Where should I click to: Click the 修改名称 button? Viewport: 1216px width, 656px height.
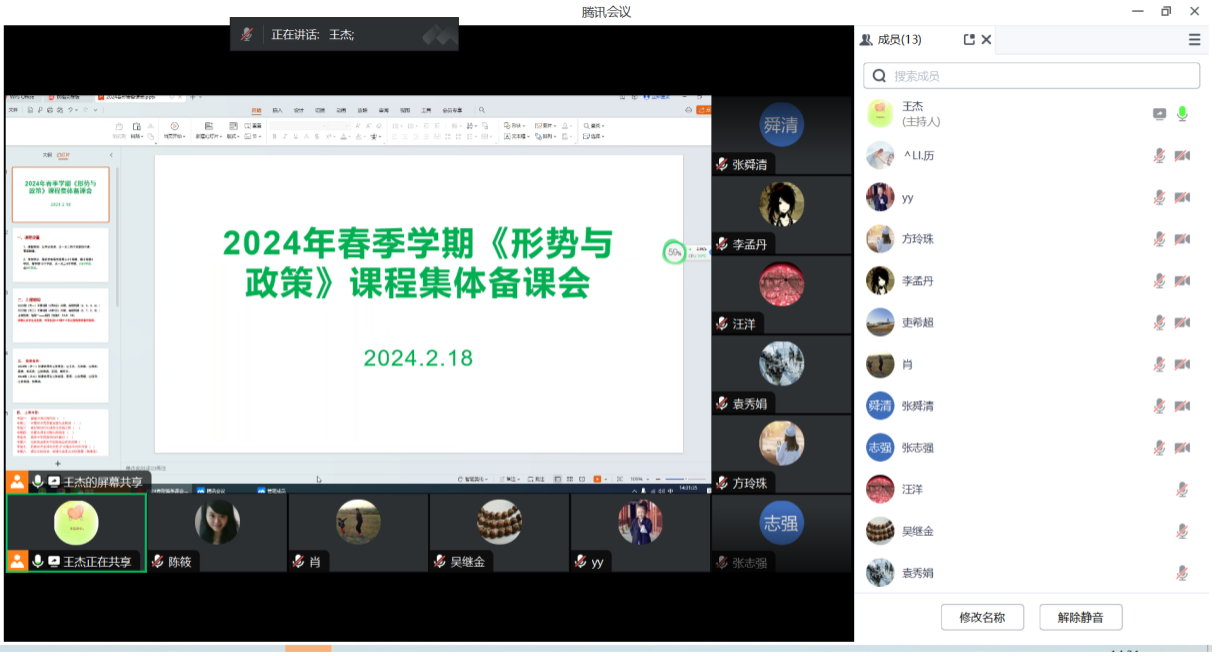pos(981,617)
